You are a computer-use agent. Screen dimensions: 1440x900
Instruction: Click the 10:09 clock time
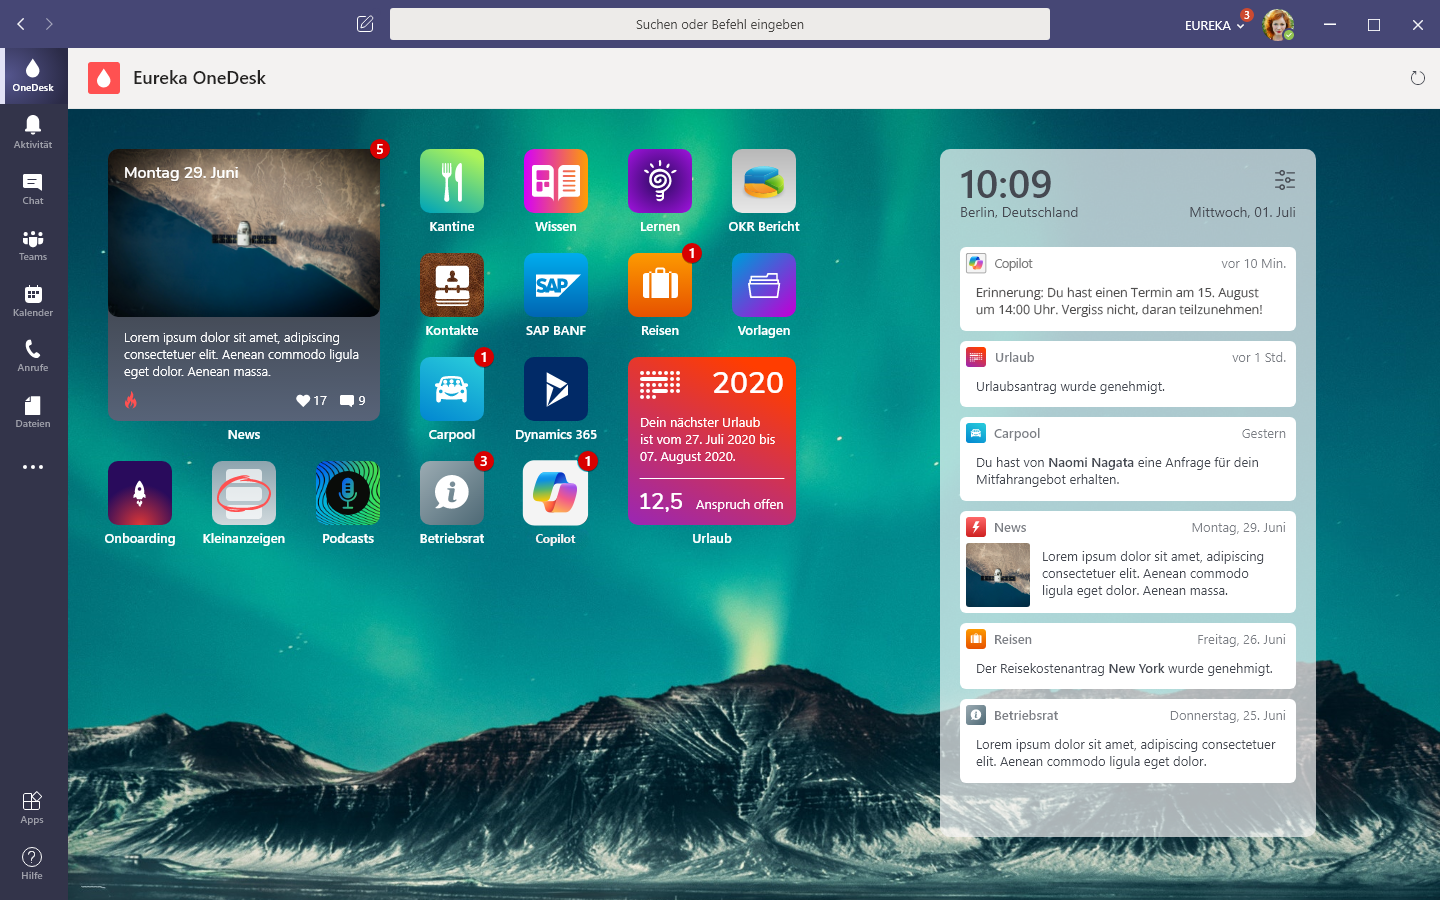pyautogui.click(x=1005, y=184)
